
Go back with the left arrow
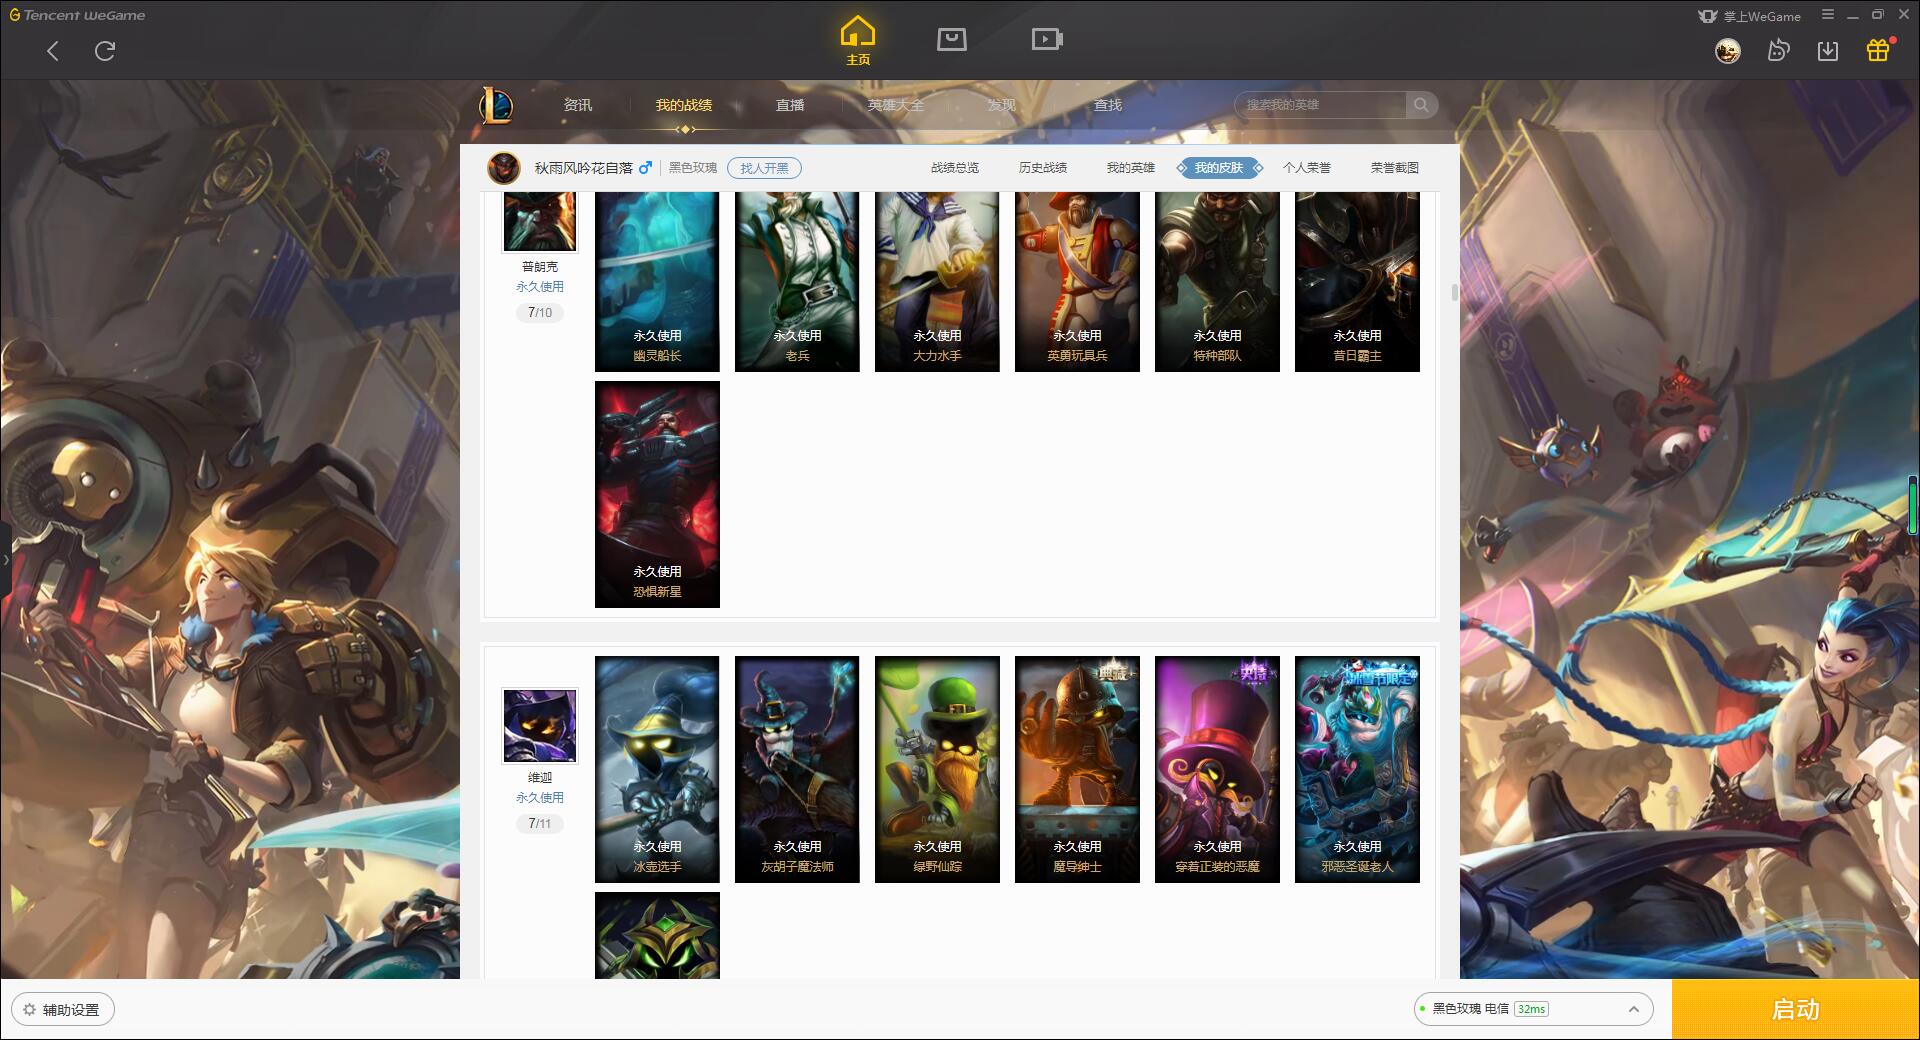pyautogui.click(x=53, y=51)
